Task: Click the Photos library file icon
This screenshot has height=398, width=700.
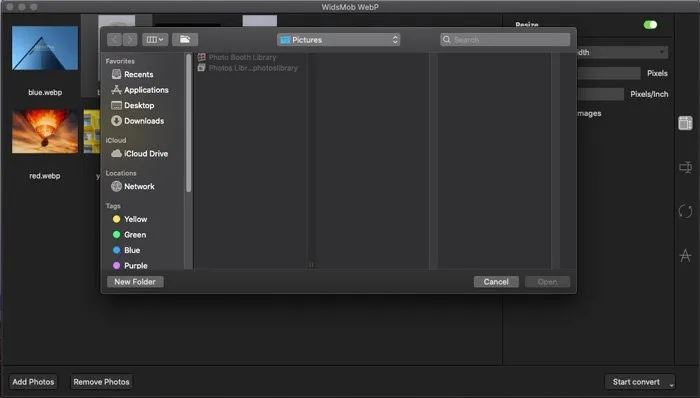Action: click(202, 68)
